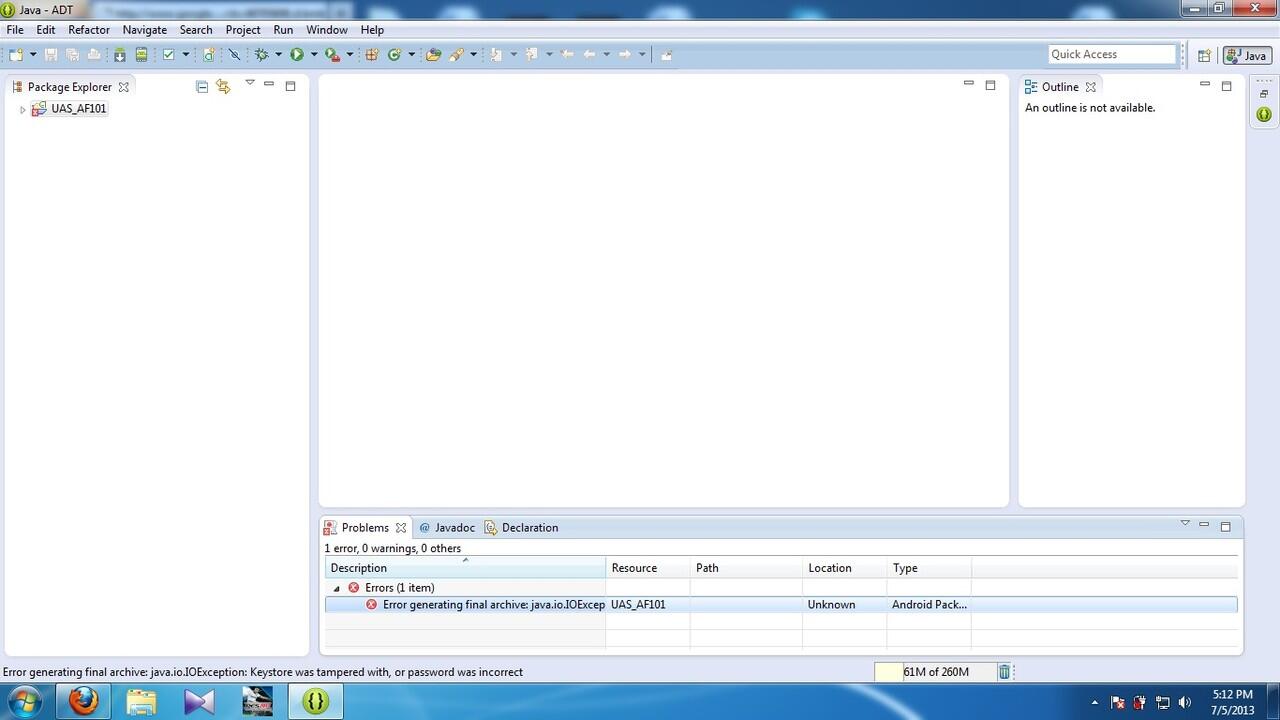The width and height of the screenshot is (1280, 720).
Task: Switch to the Declaration tab
Action: coord(522,527)
